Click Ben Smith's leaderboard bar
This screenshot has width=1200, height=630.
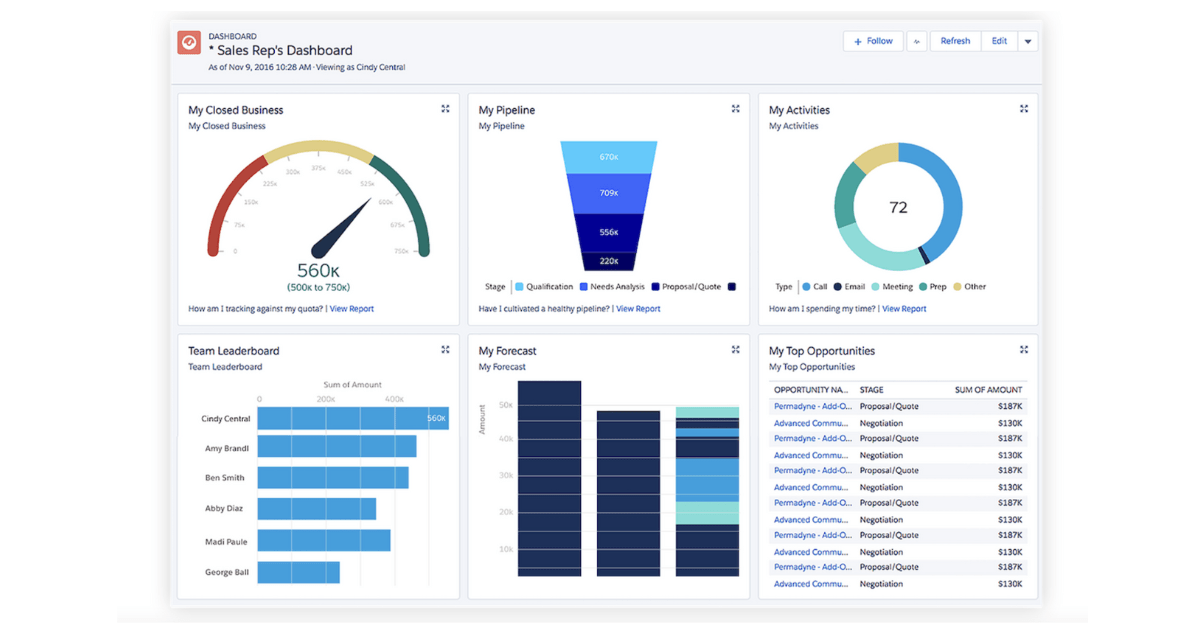click(333, 477)
